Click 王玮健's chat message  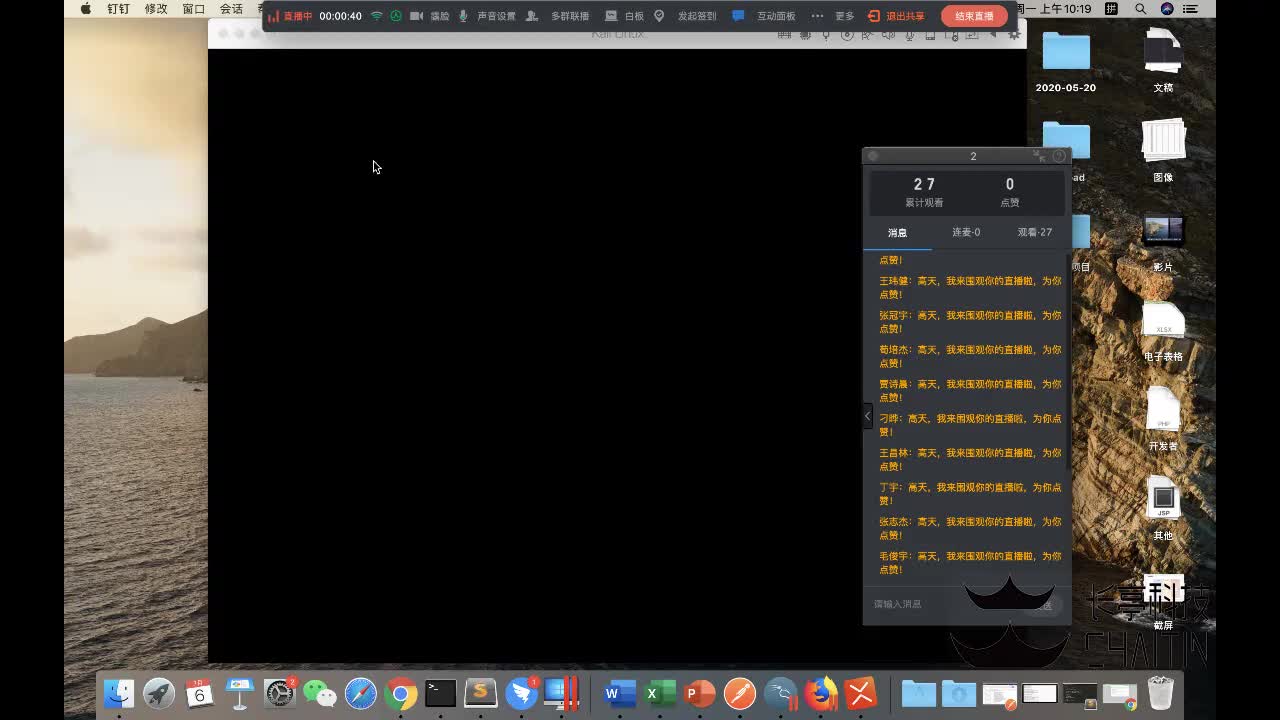[970, 288]
